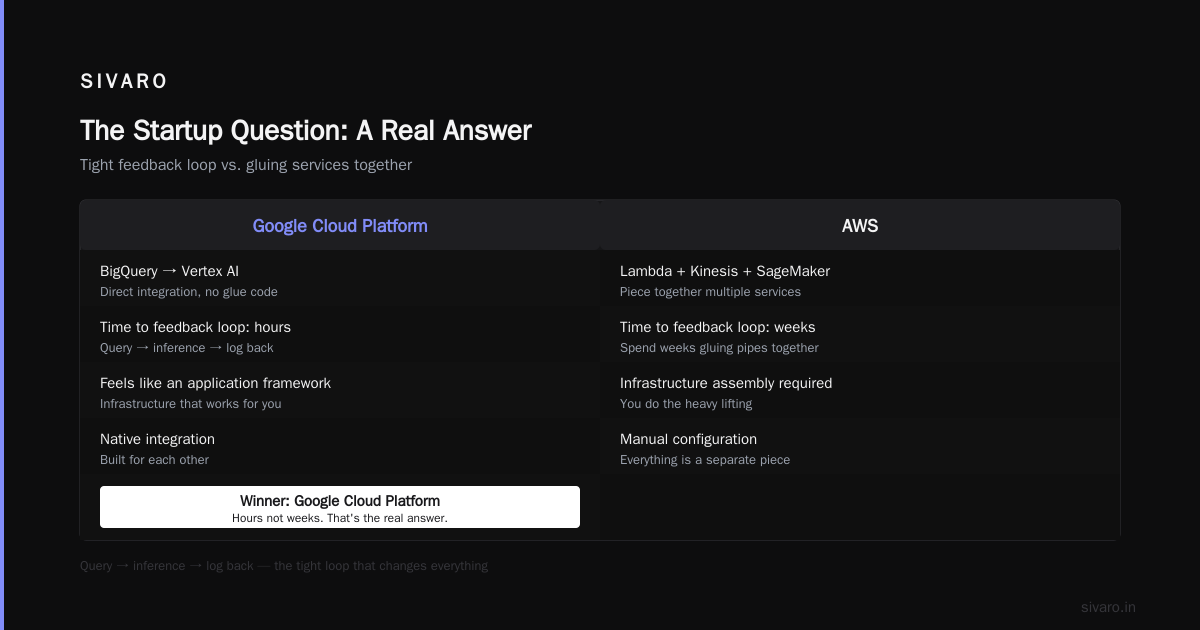Click 'Time to feedback loop: weeks'

[x=717, y=327]
